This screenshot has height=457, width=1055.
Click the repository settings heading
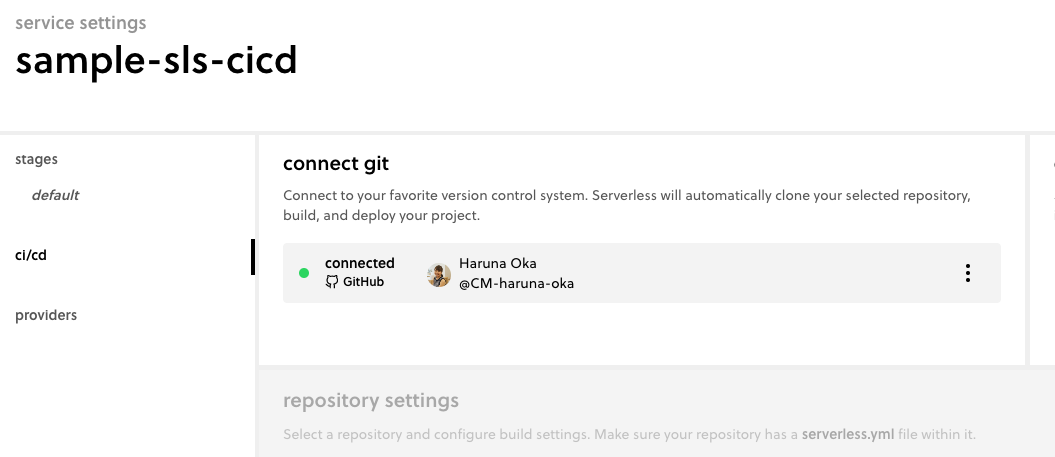[371, 401]
